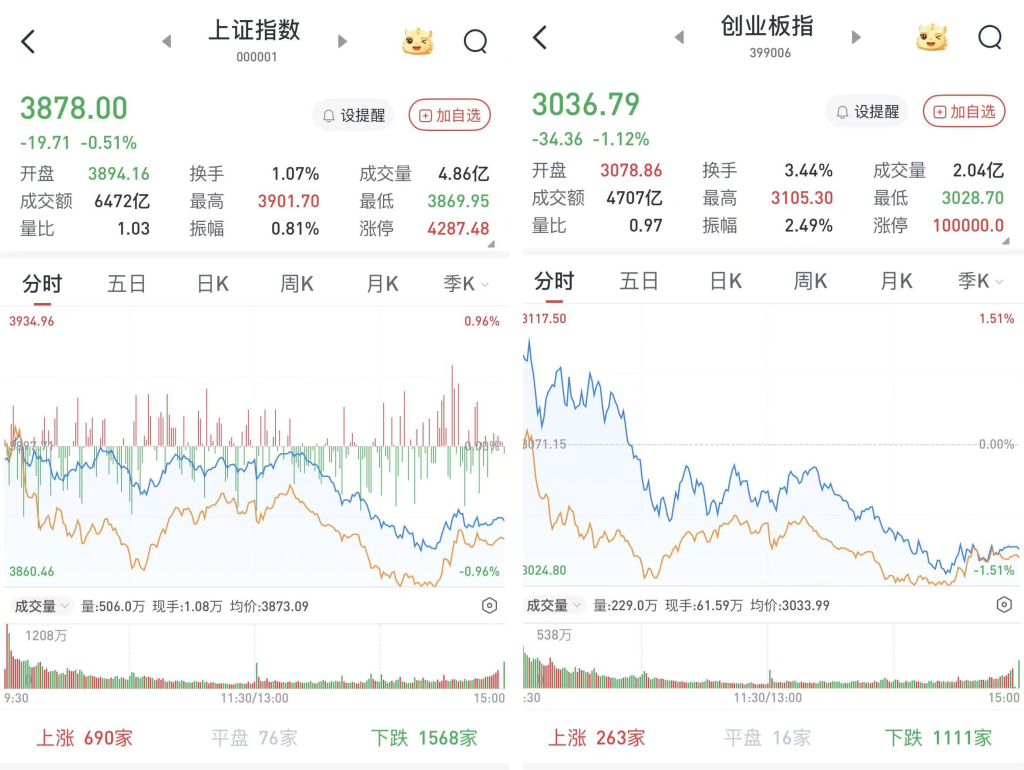Open volume chart settings on 创业板指
Screen dimensions: 1024x770
tap(1004, 605)
